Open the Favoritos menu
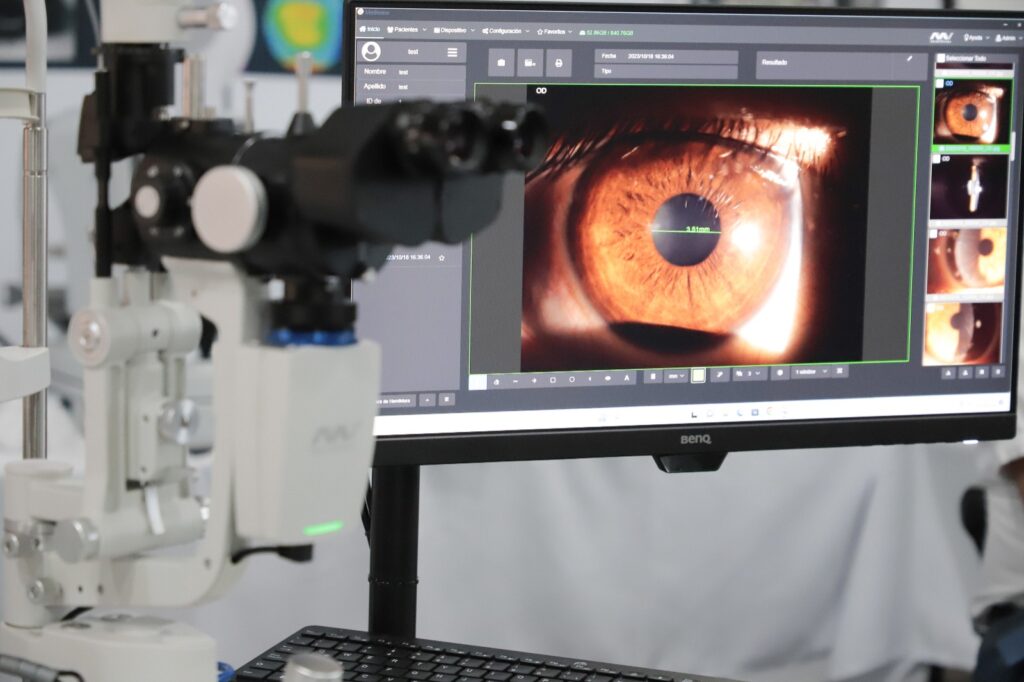This screenshot has width=1024, height=682. click(556, 32)
